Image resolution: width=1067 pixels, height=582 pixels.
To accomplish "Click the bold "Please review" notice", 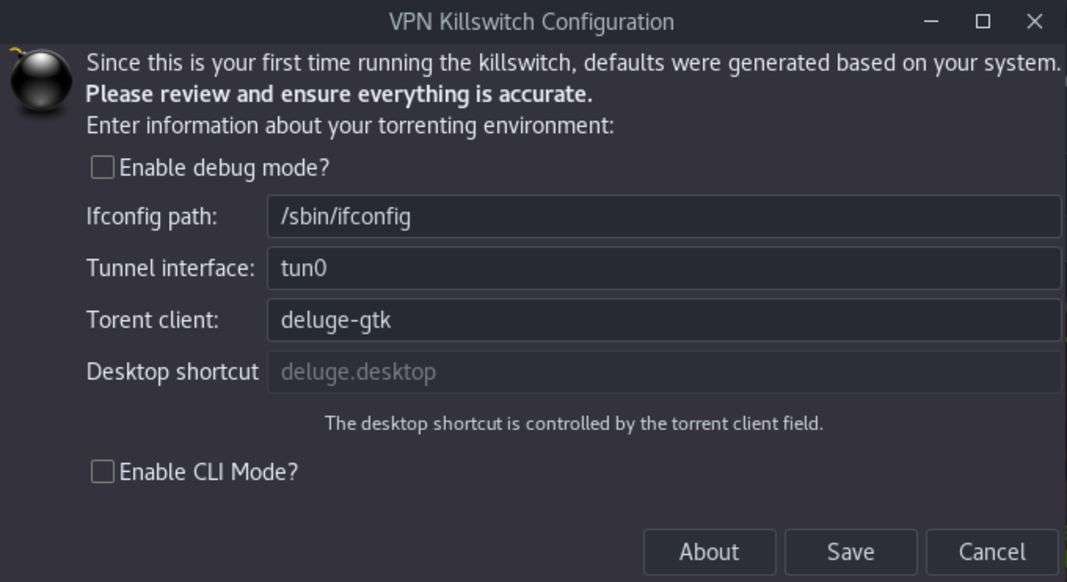I will point(339,95).
